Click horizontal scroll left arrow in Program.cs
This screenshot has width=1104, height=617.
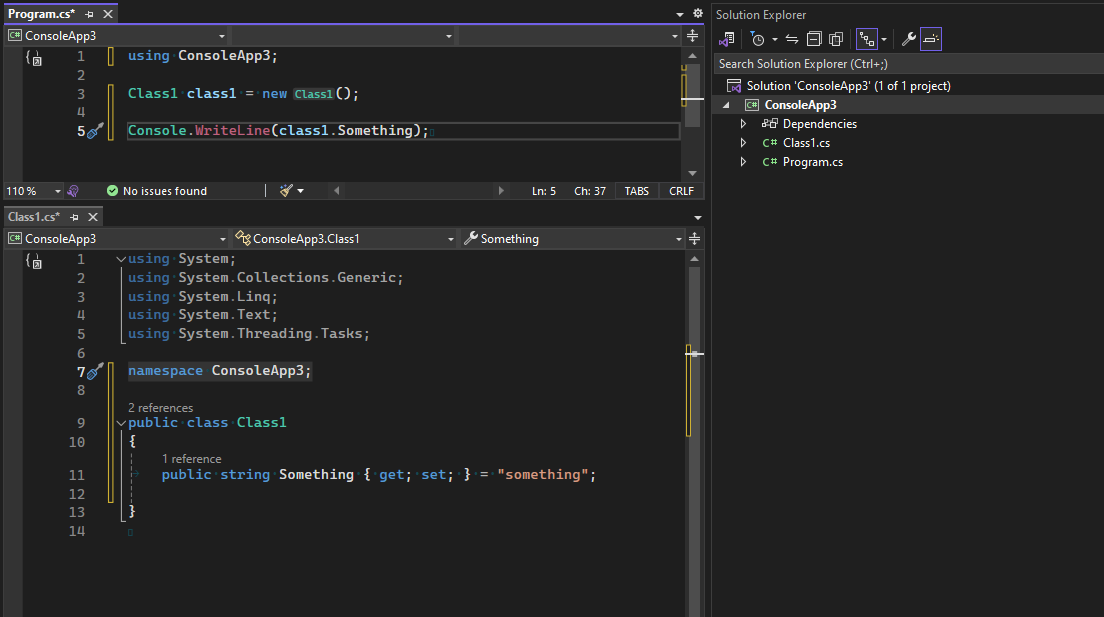click(x=337, y=191)
